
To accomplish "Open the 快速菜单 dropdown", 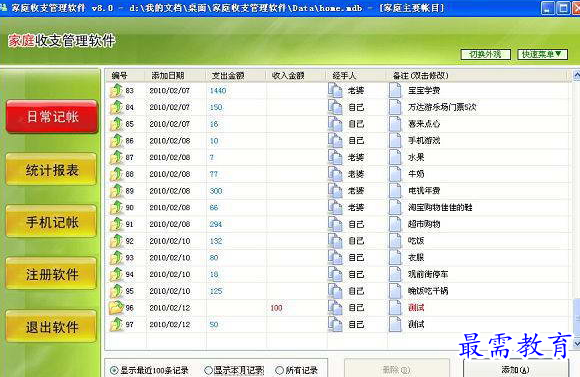I will [x=542, y=54].
